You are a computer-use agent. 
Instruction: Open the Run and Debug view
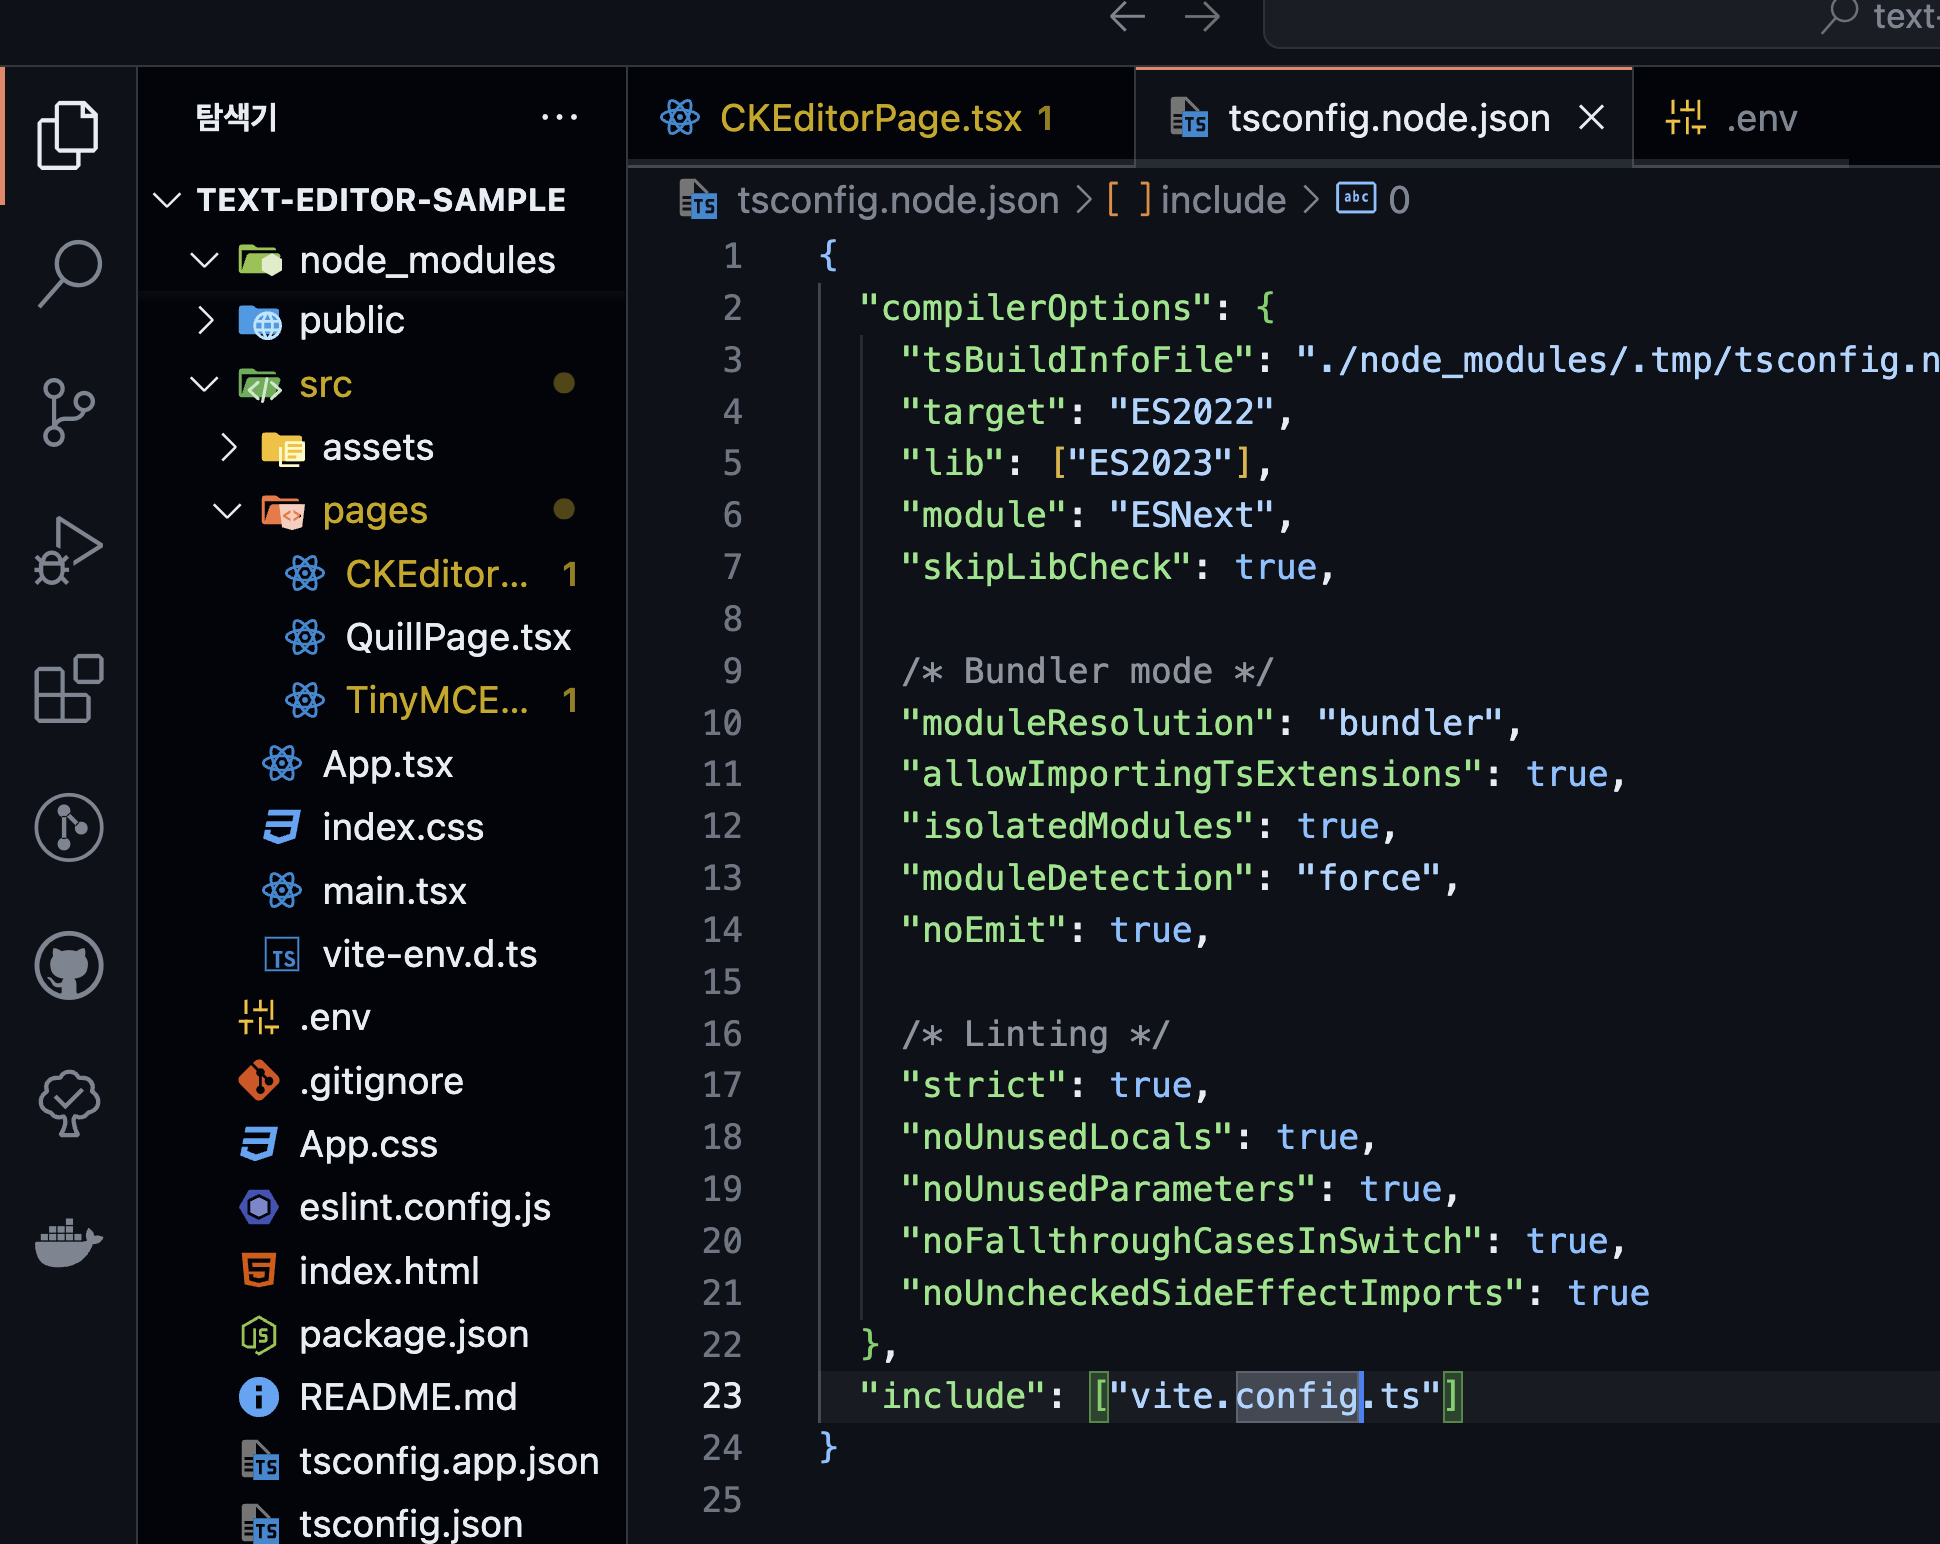click(68, 551)
